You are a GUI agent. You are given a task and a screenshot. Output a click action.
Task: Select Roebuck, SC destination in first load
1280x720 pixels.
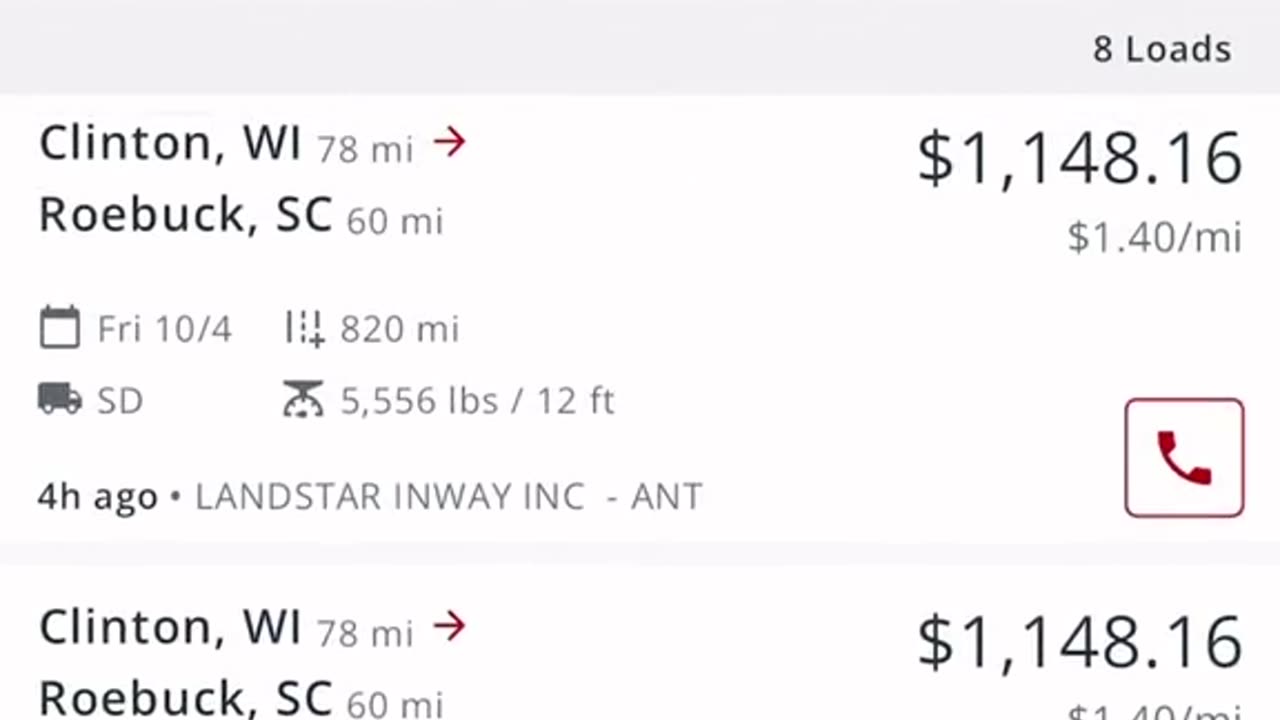click(185, 214)
